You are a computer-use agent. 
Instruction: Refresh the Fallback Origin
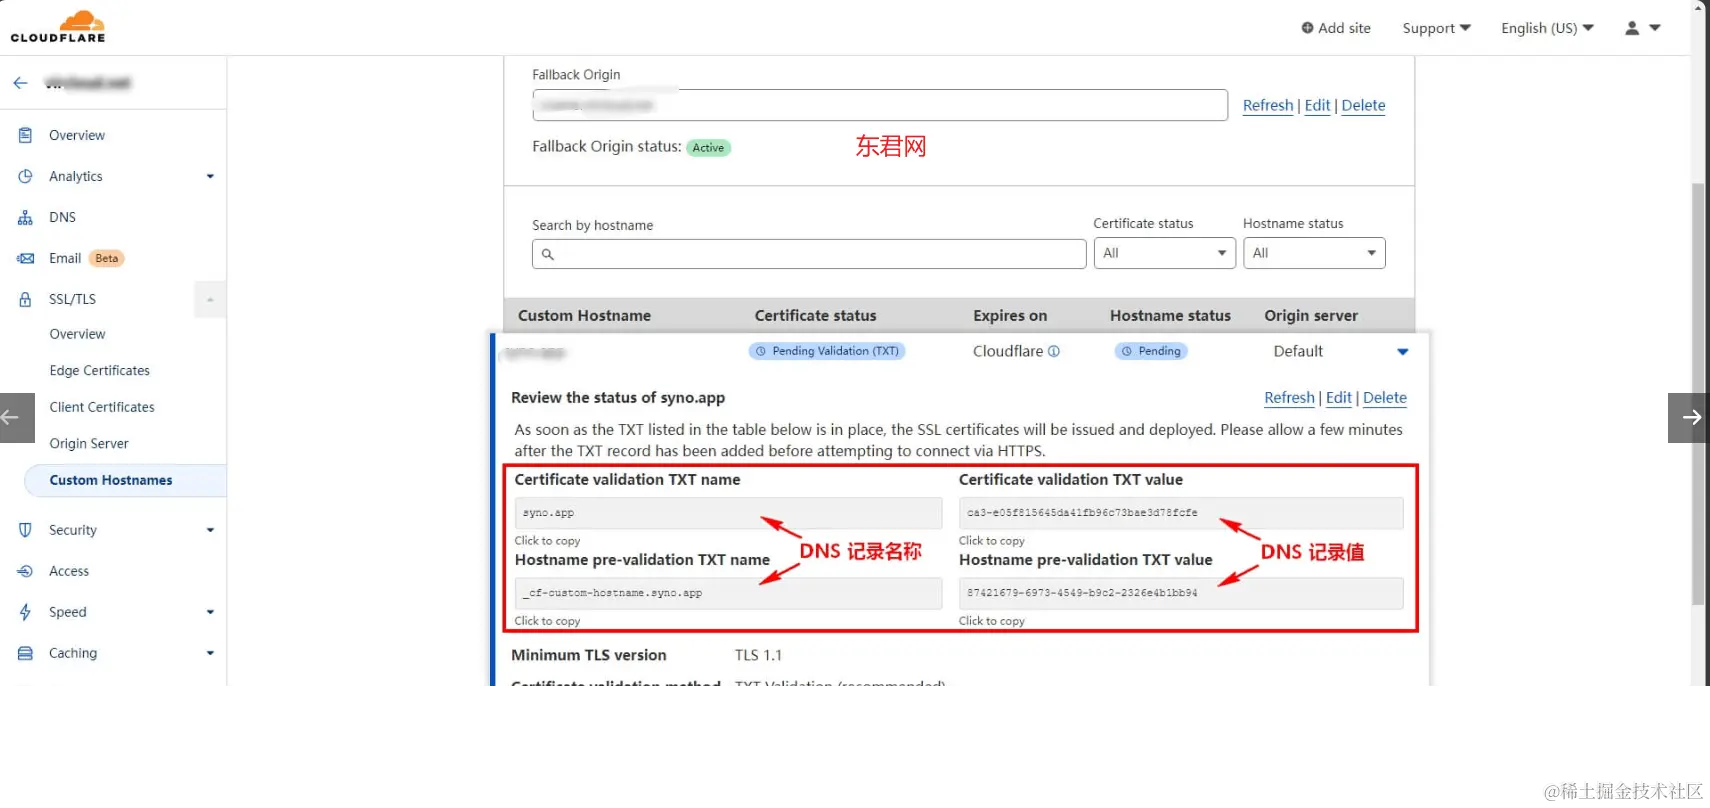[x=1268, y=105]
